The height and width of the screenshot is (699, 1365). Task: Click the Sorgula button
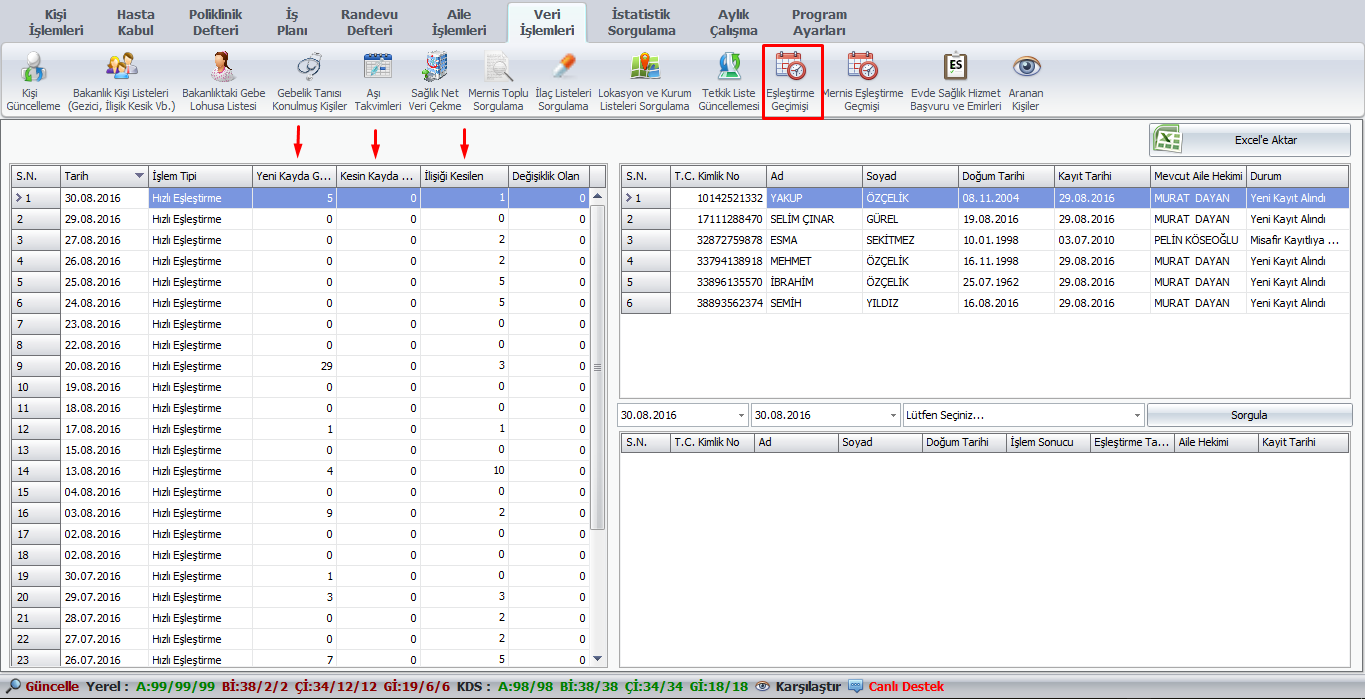pyautogui.click(x=1248, y=415)
